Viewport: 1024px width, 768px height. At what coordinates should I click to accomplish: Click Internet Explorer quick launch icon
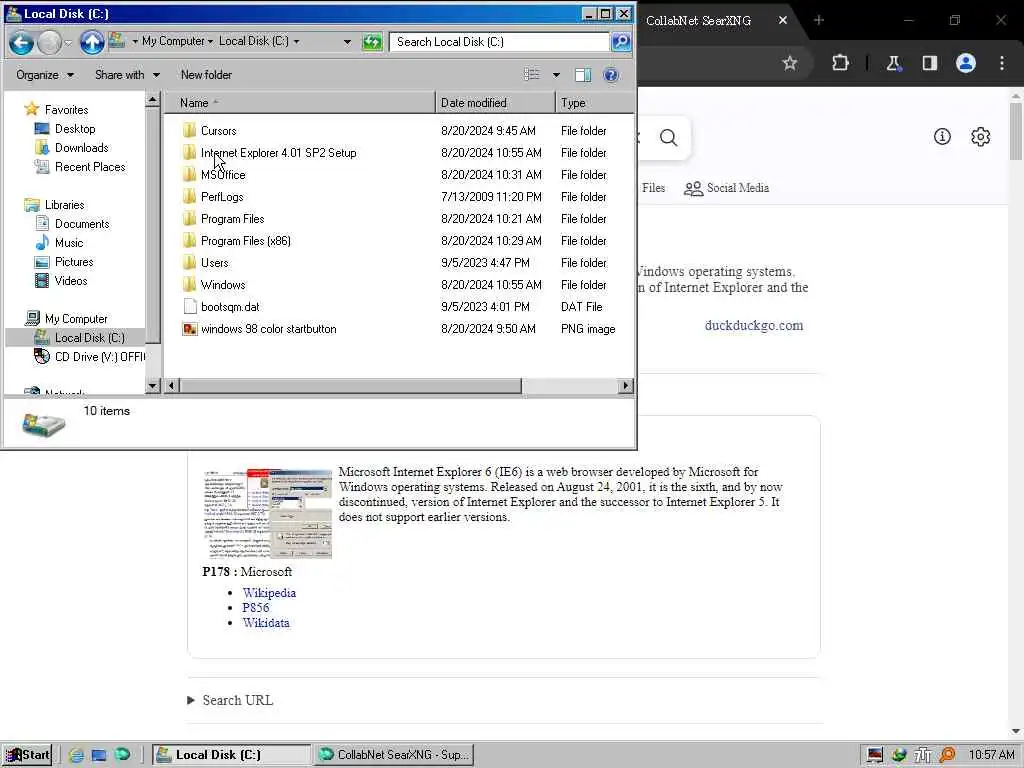76,755
